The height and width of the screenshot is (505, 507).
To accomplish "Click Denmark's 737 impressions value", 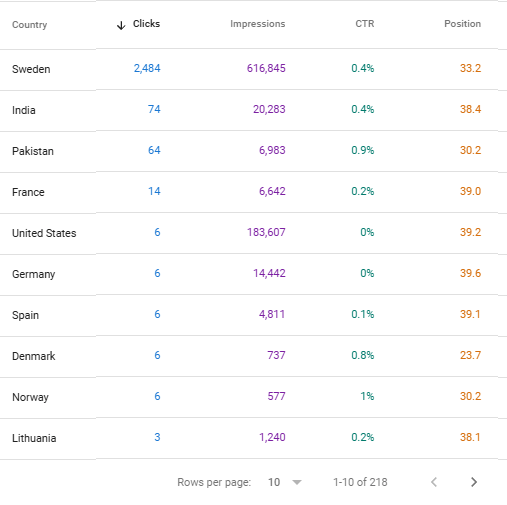I will click(276, 355).
